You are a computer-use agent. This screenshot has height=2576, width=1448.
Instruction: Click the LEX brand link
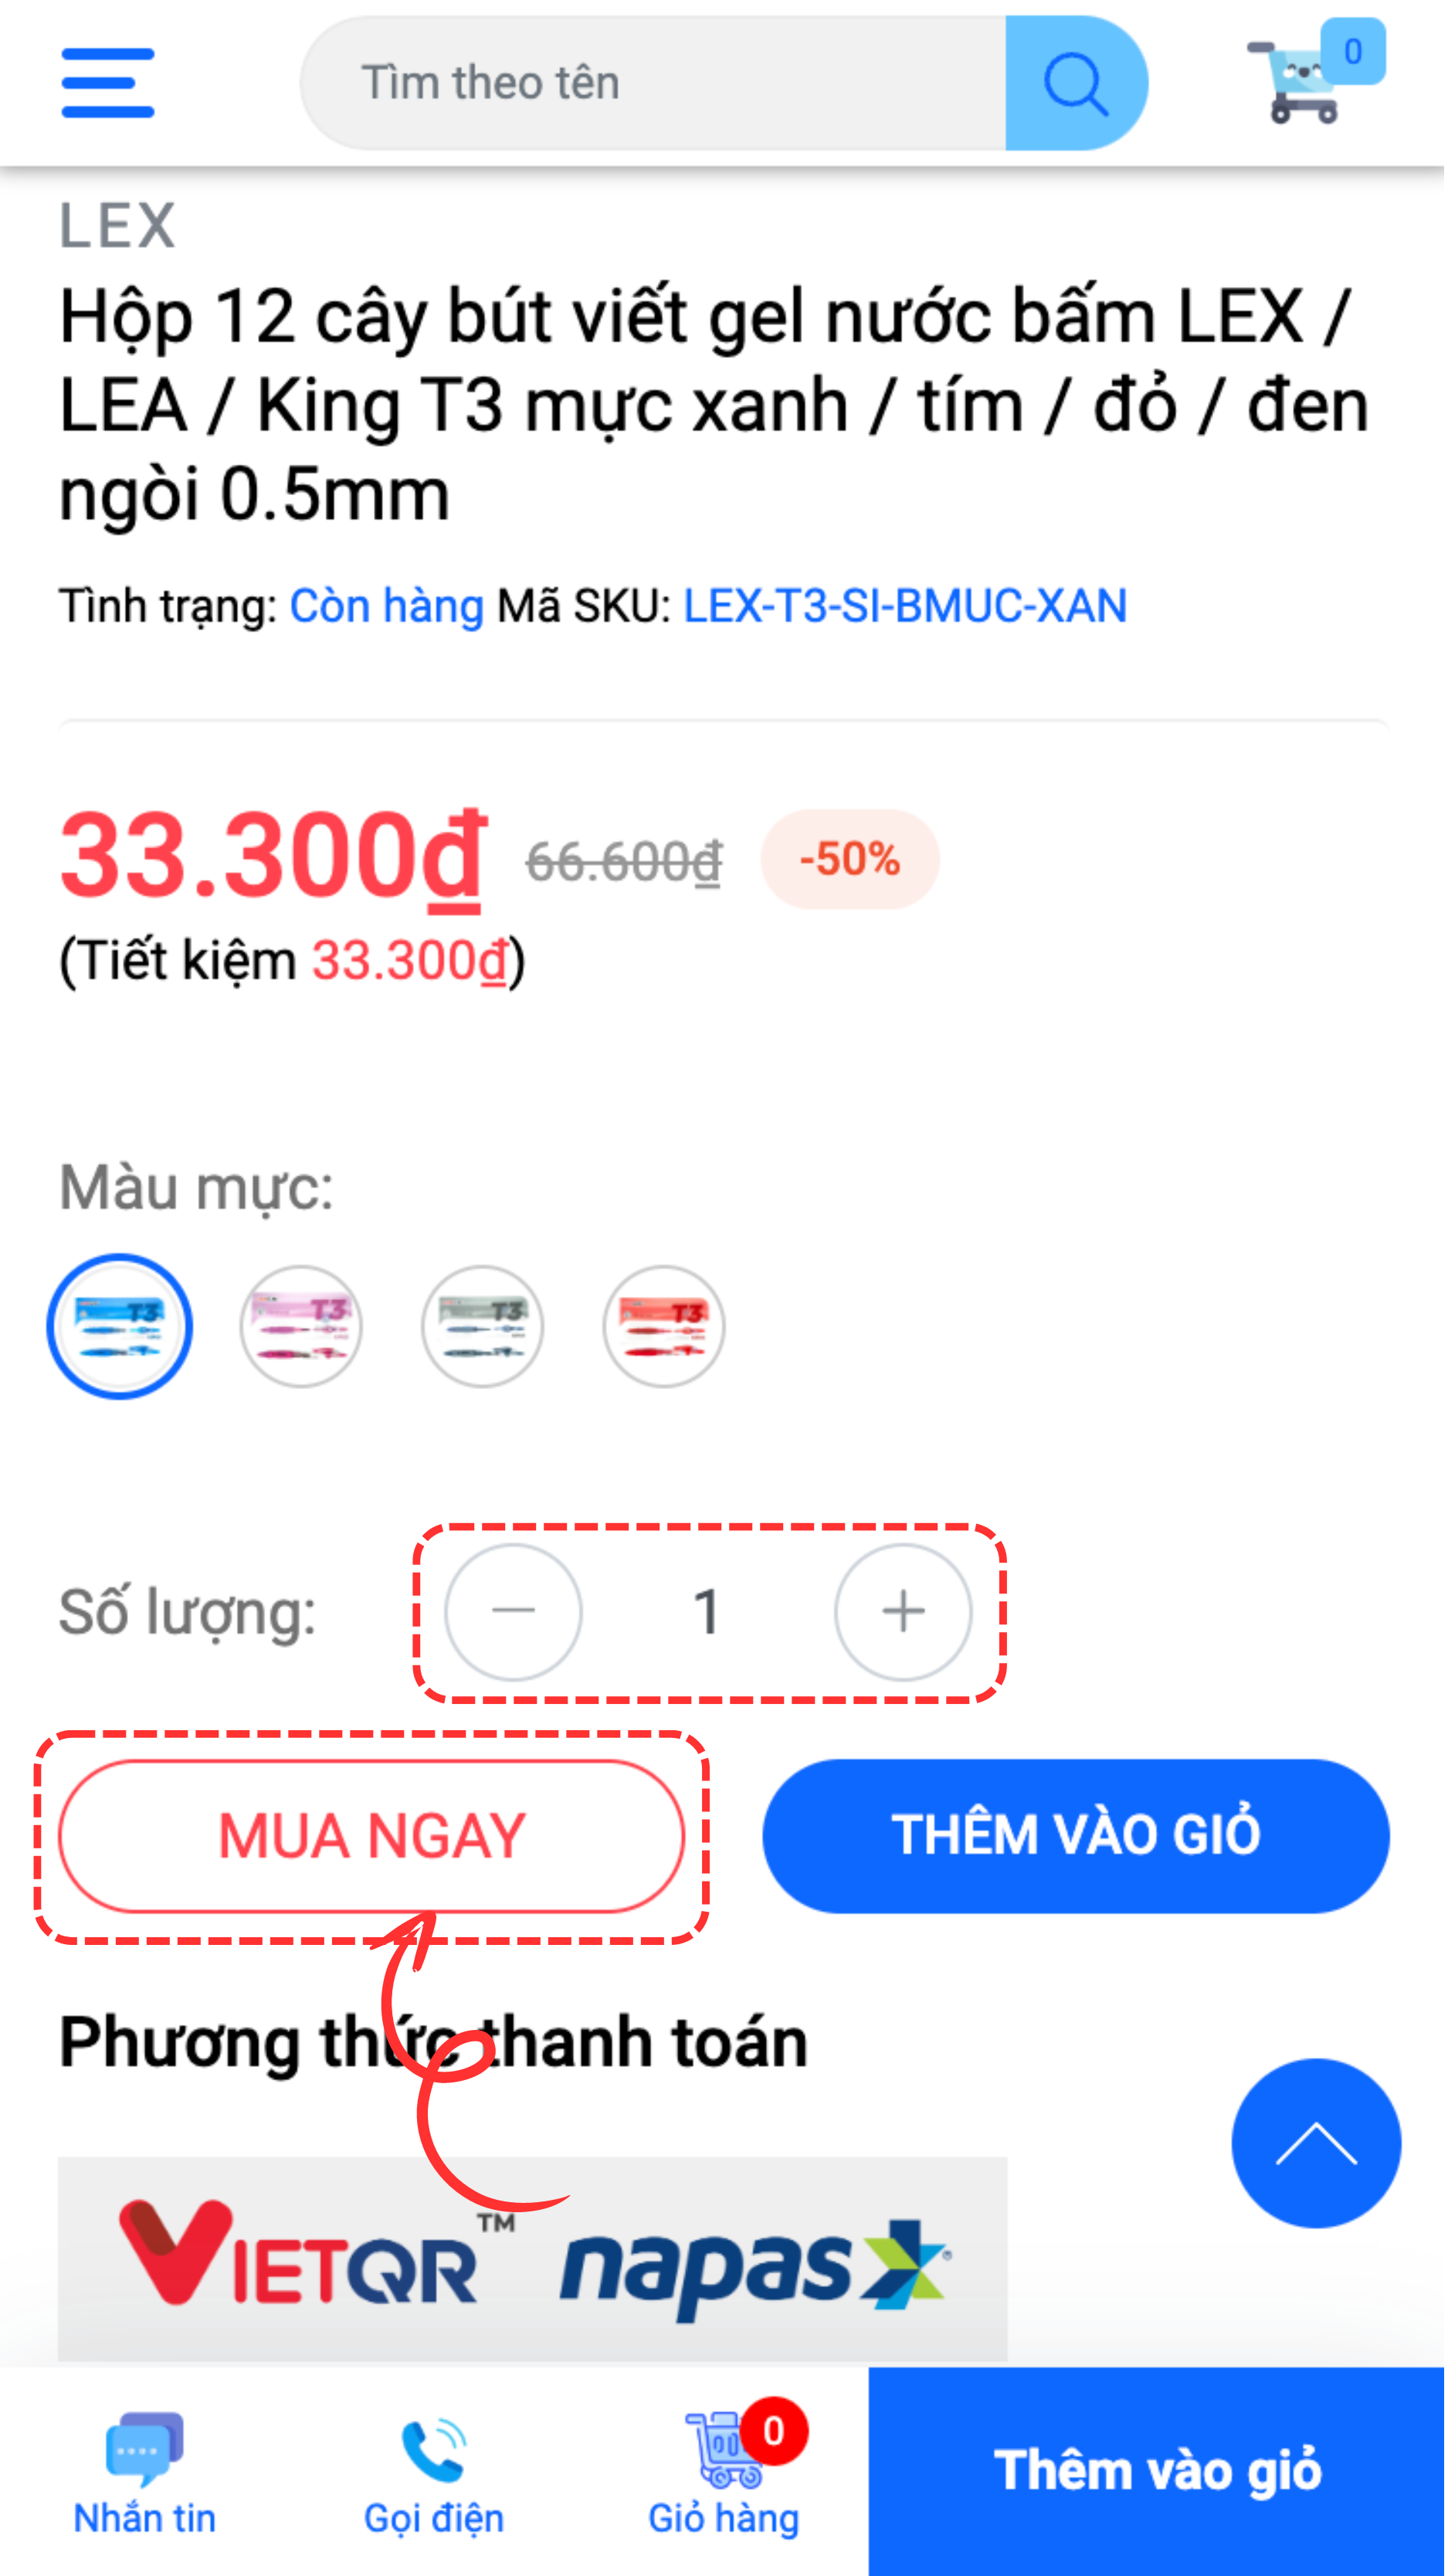pos(117,226)
